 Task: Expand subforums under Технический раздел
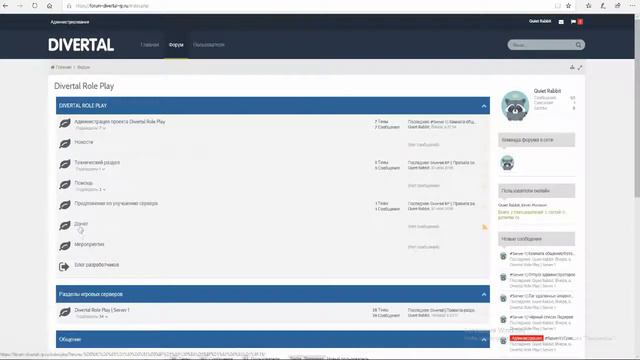point(91,169)
